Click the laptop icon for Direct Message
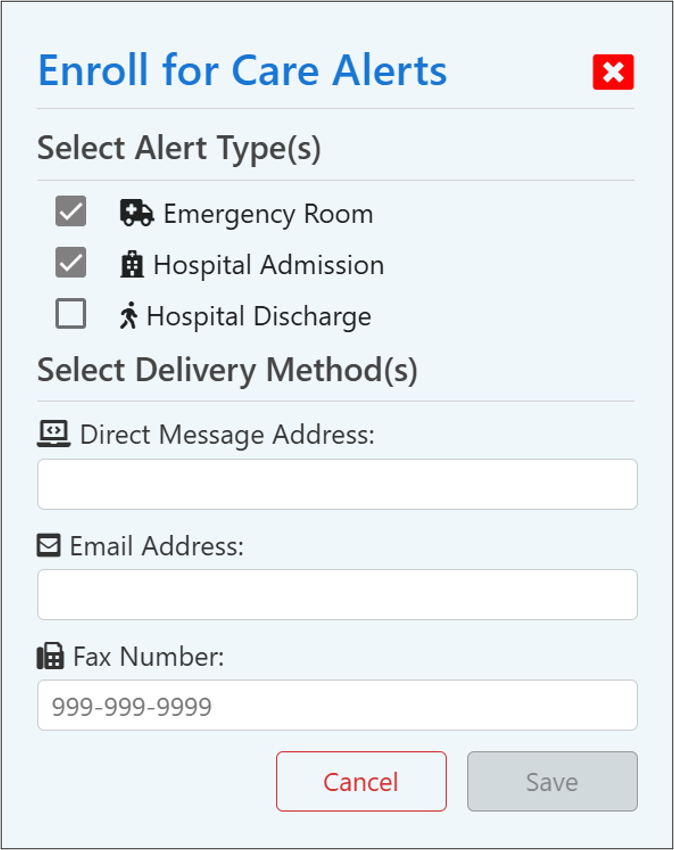This screenshot has height=850, width=674. (53, 433)
